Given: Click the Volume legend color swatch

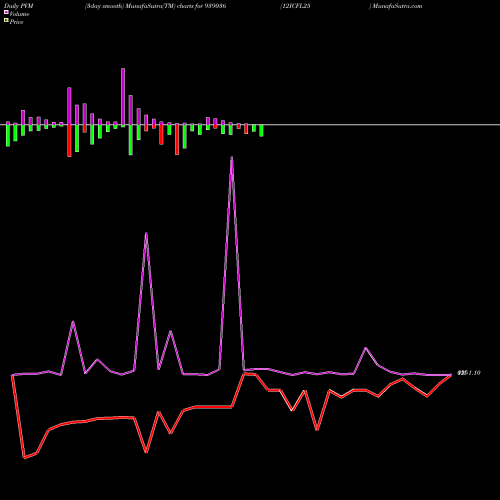Looking at the screenshot, I should click(6, 12).
